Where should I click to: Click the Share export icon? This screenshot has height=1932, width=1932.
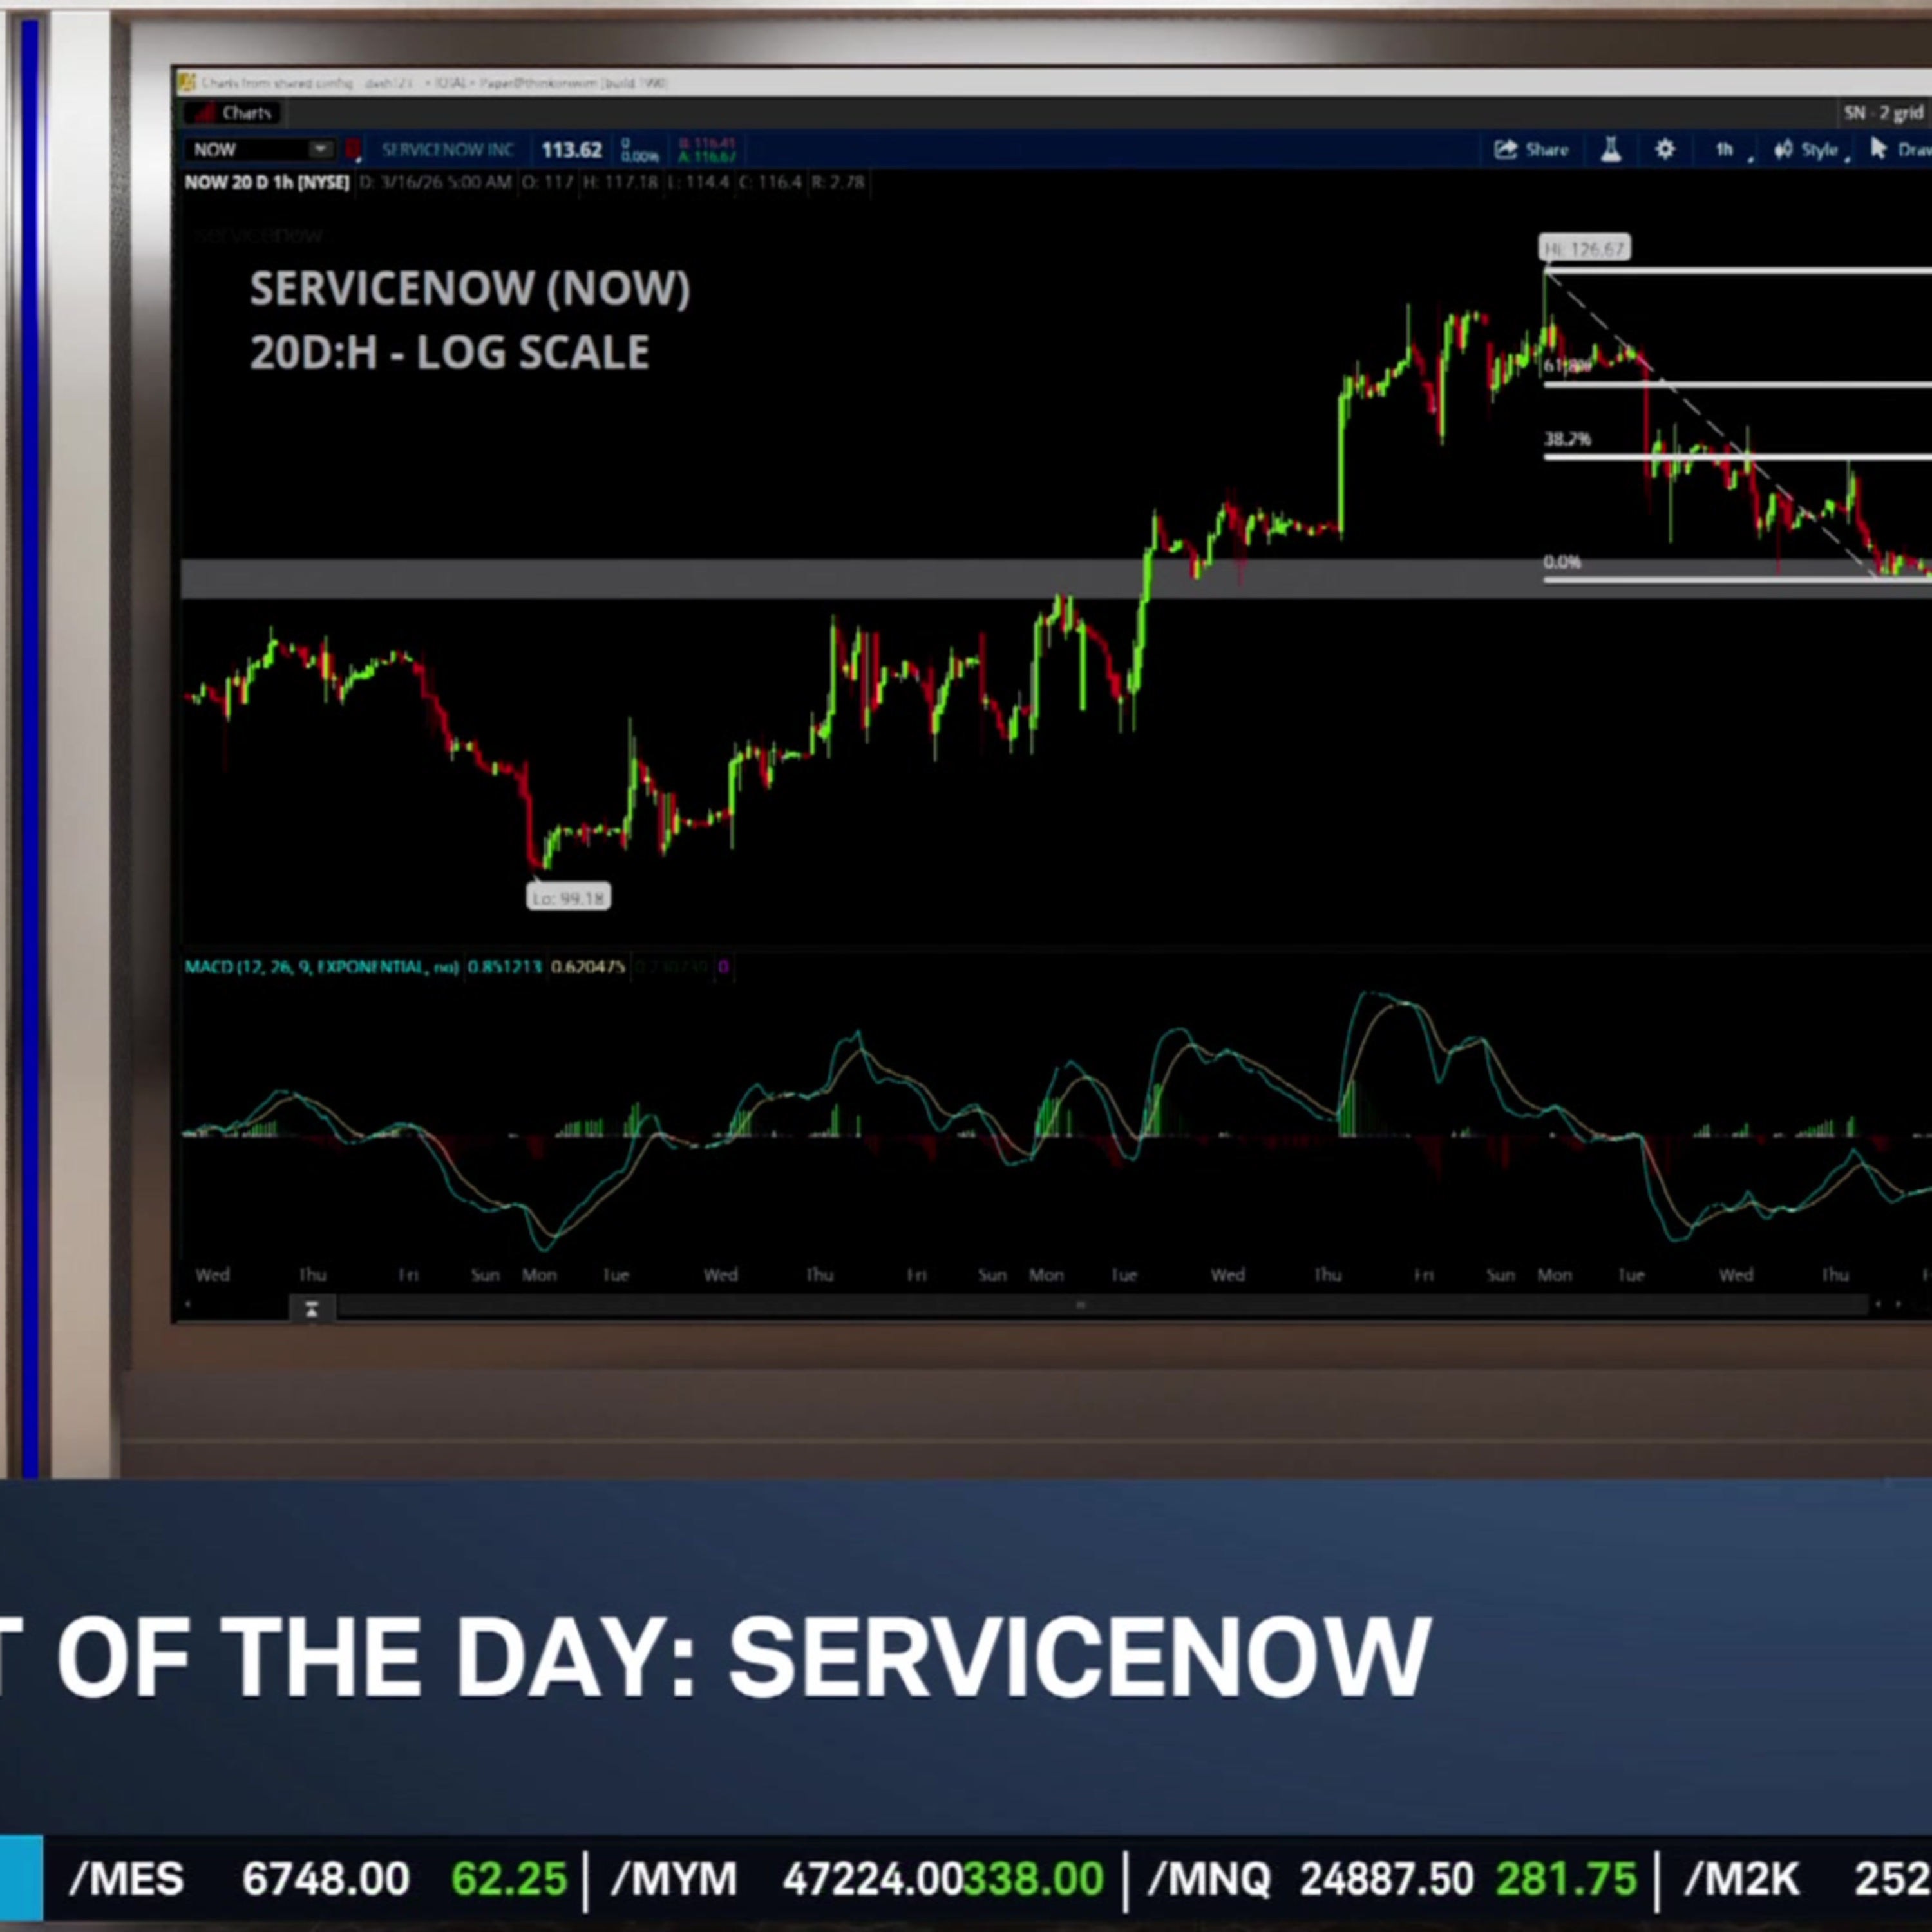(1505, 150)
